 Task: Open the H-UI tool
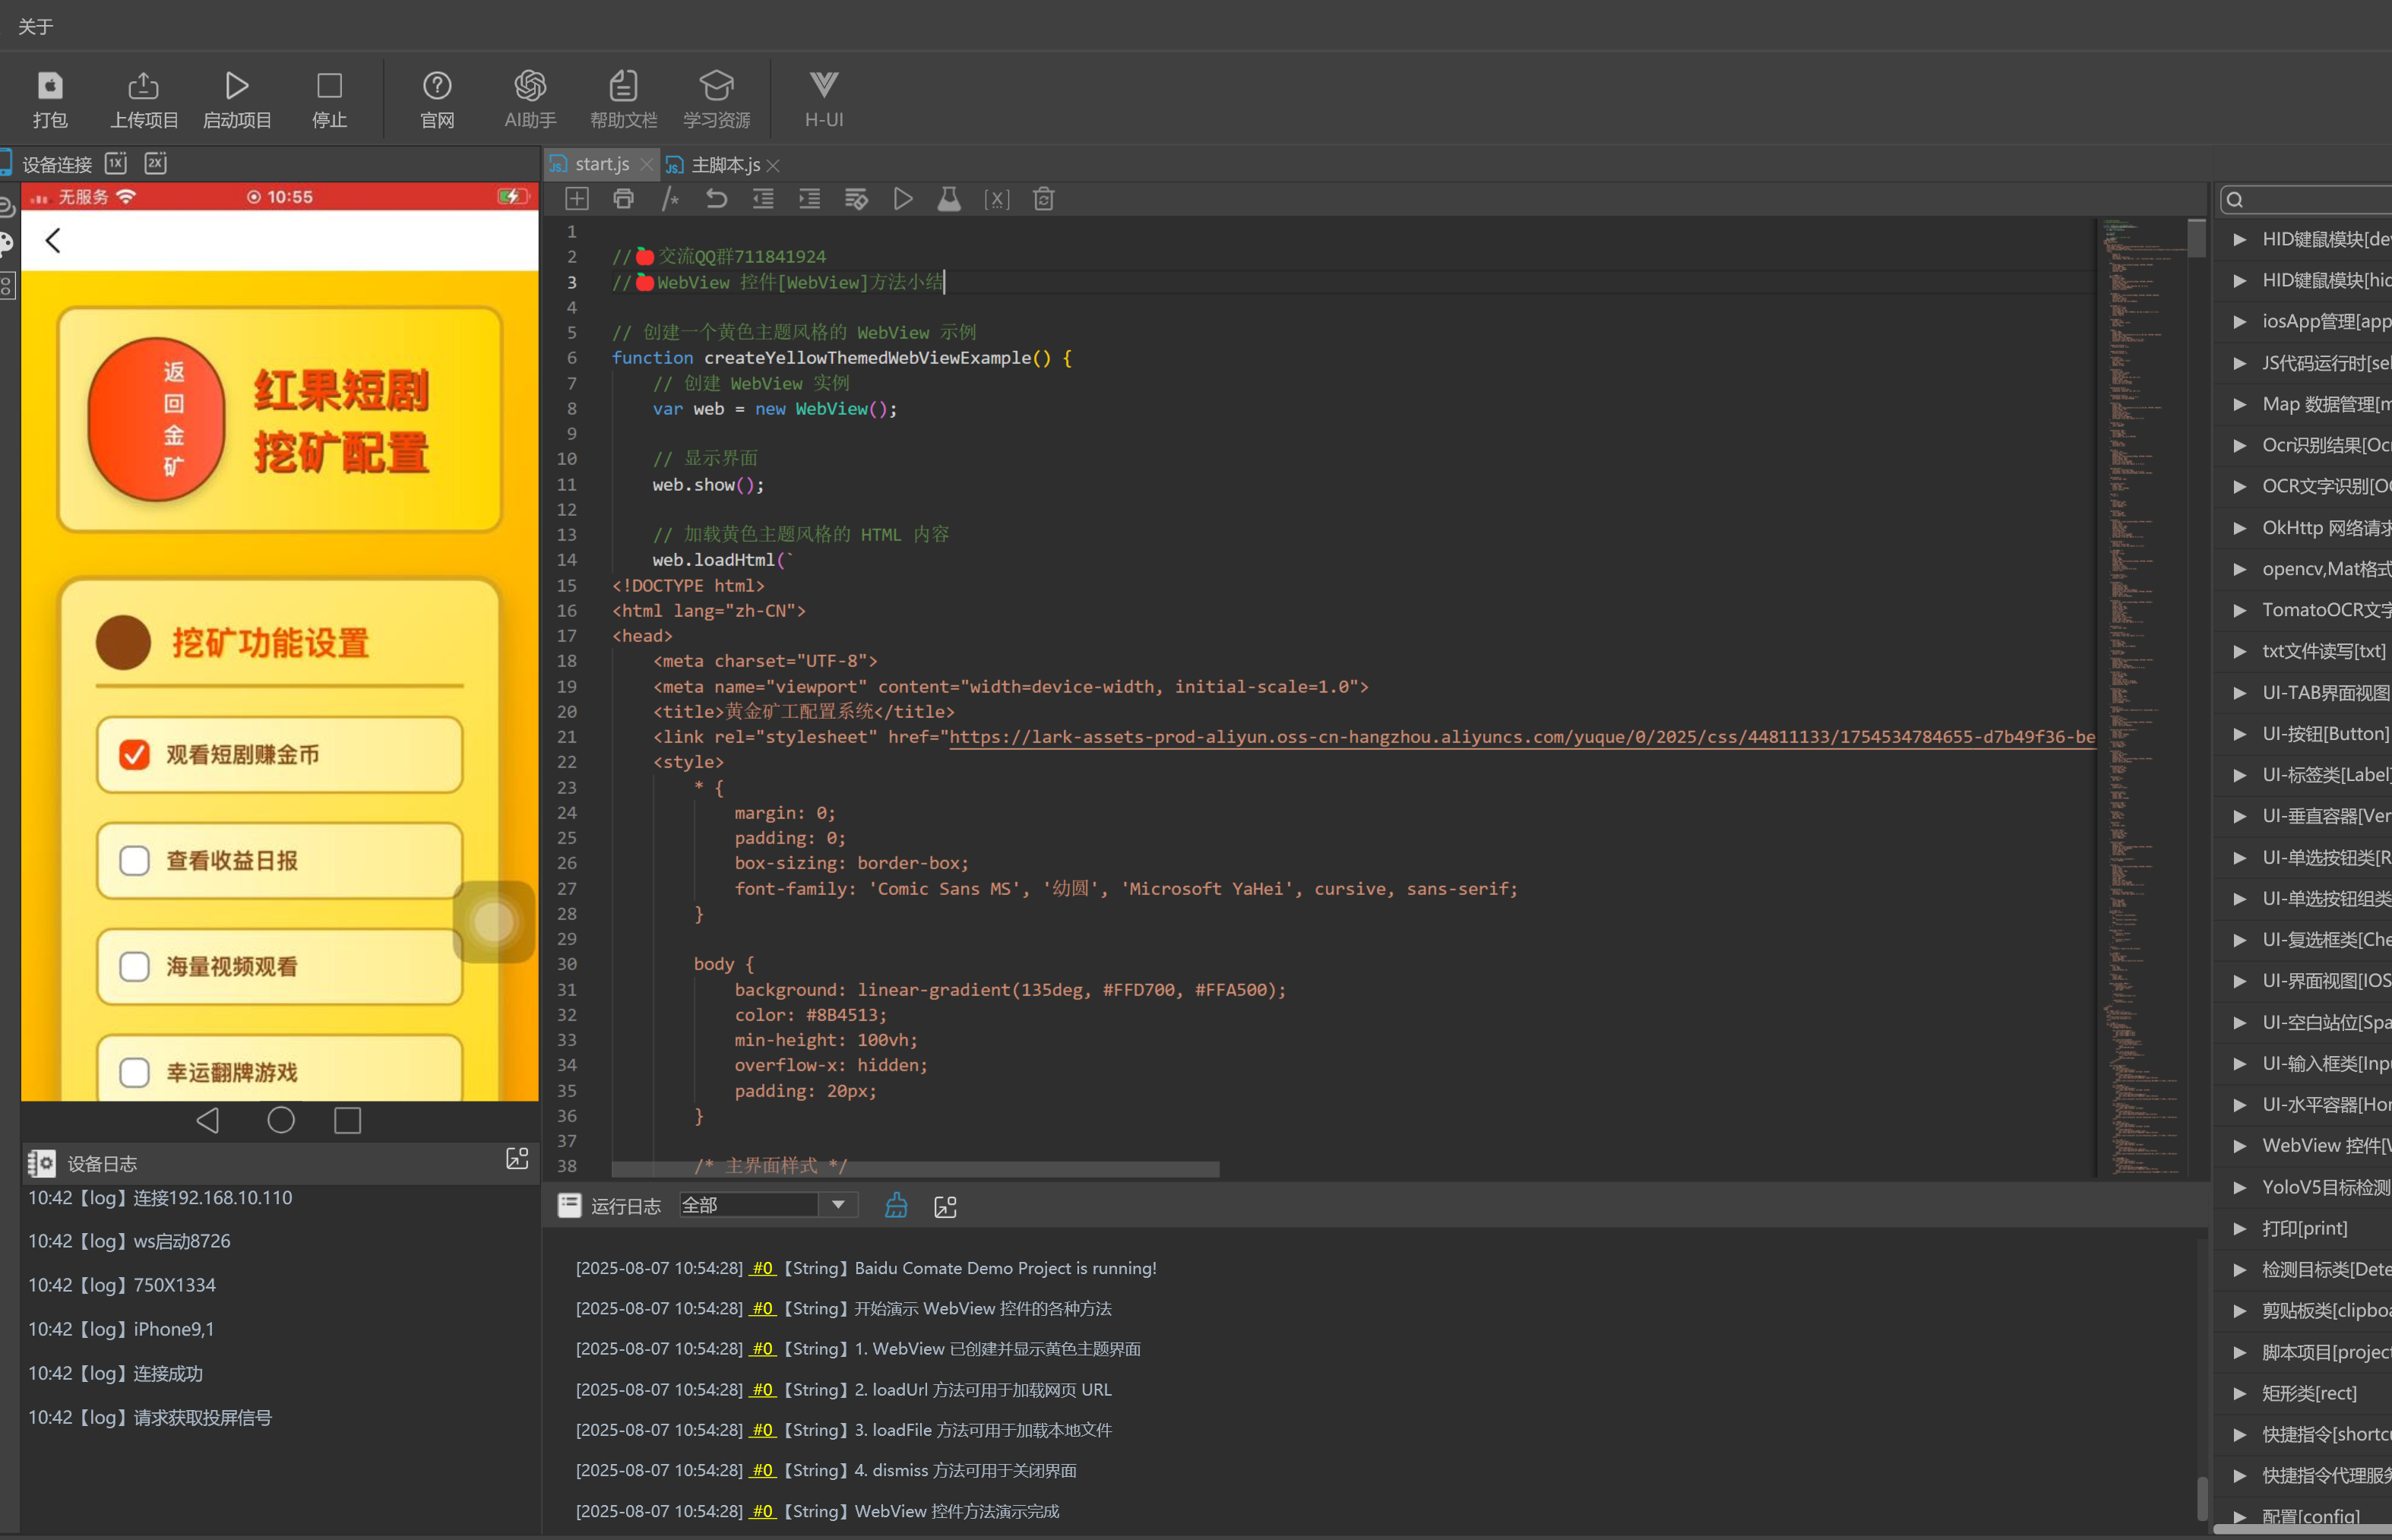coord(824,99)
